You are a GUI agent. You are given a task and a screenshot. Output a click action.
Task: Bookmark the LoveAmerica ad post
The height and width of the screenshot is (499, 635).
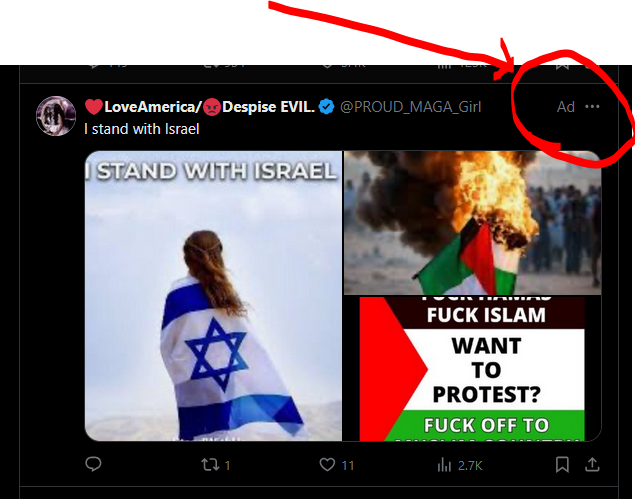pyautogui.click(x=562, y=465)
